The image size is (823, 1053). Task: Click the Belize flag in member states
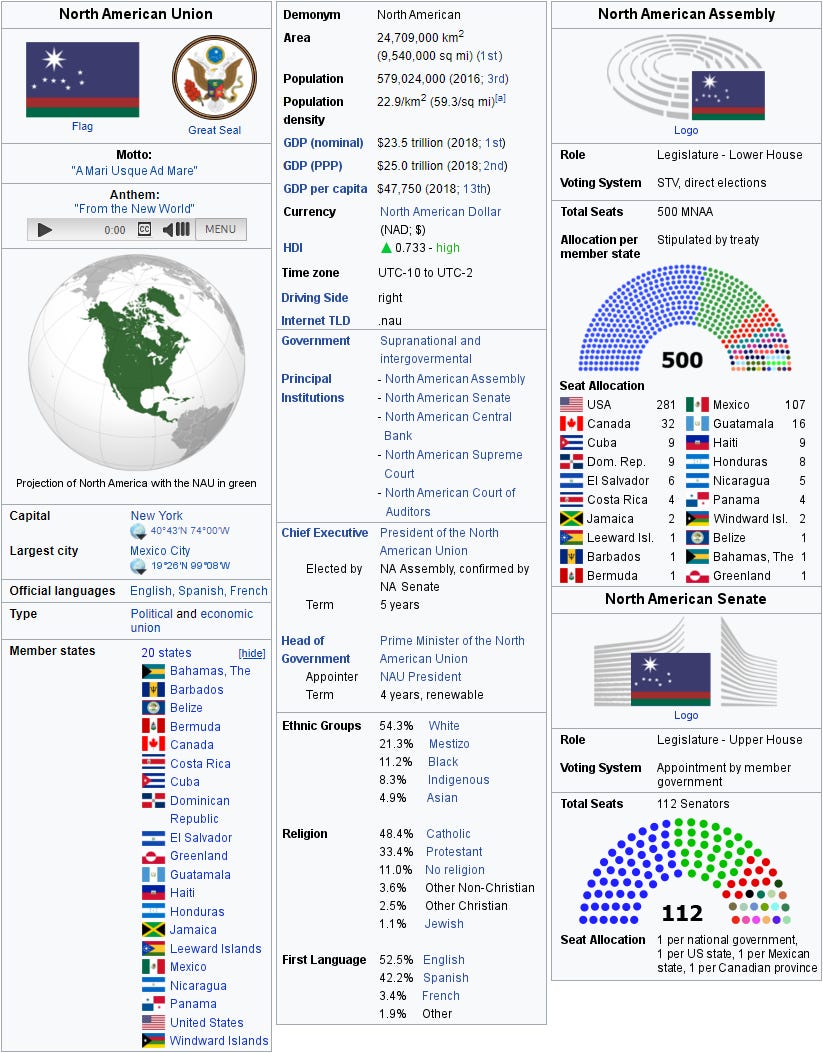153,708
